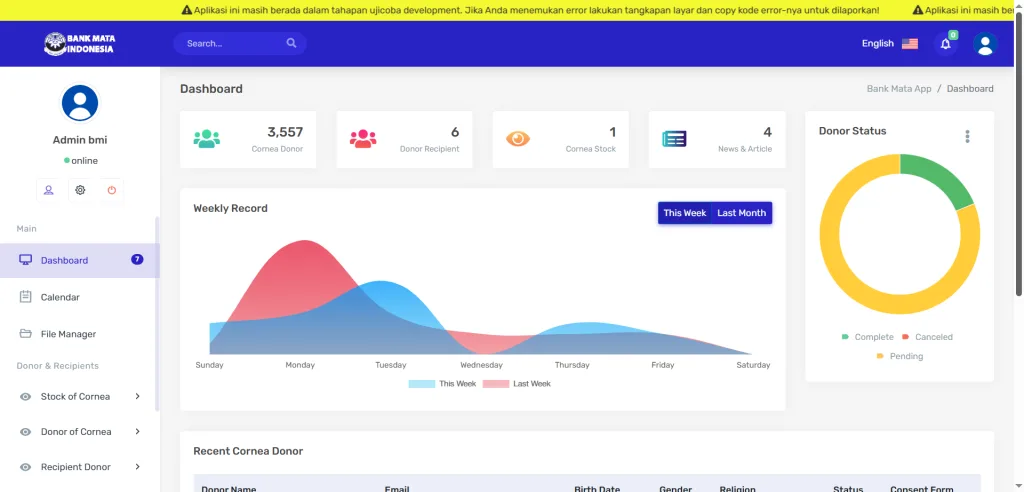Open File Manager from sidebar

pos(68,334)
